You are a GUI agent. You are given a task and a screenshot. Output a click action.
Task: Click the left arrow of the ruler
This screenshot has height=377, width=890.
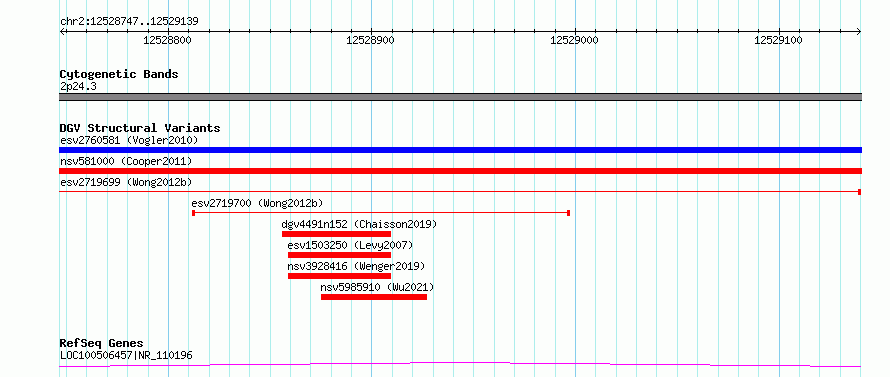coord(62,31)
